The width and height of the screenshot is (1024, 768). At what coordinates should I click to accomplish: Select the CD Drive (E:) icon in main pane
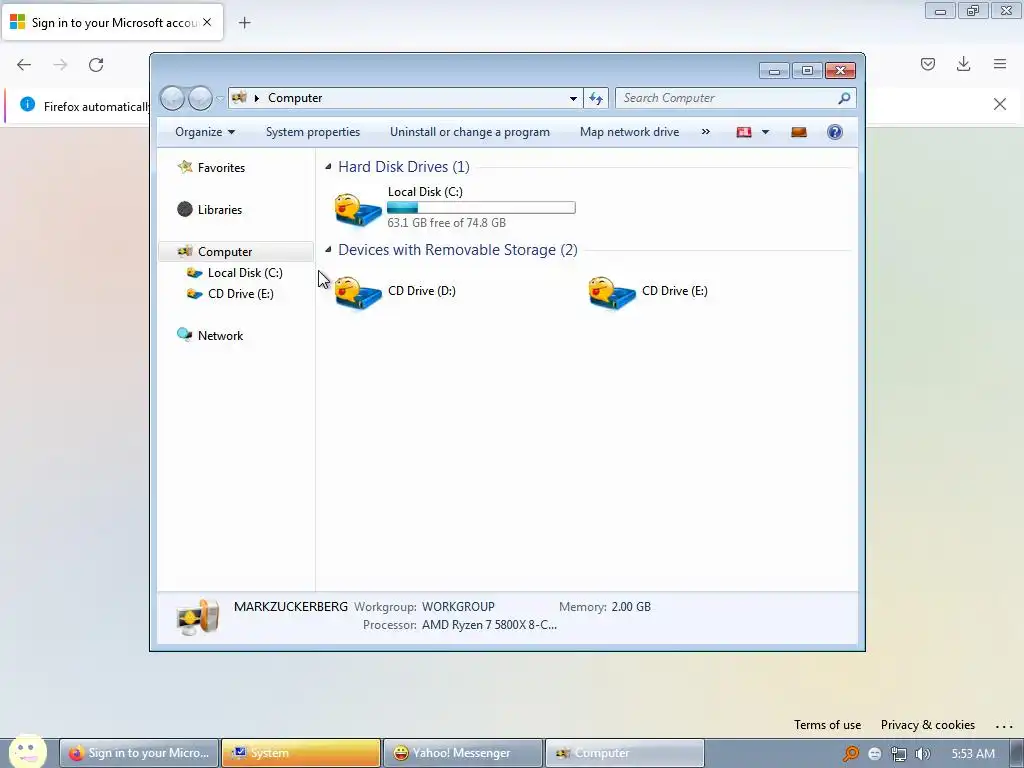[x=611, y=293]
